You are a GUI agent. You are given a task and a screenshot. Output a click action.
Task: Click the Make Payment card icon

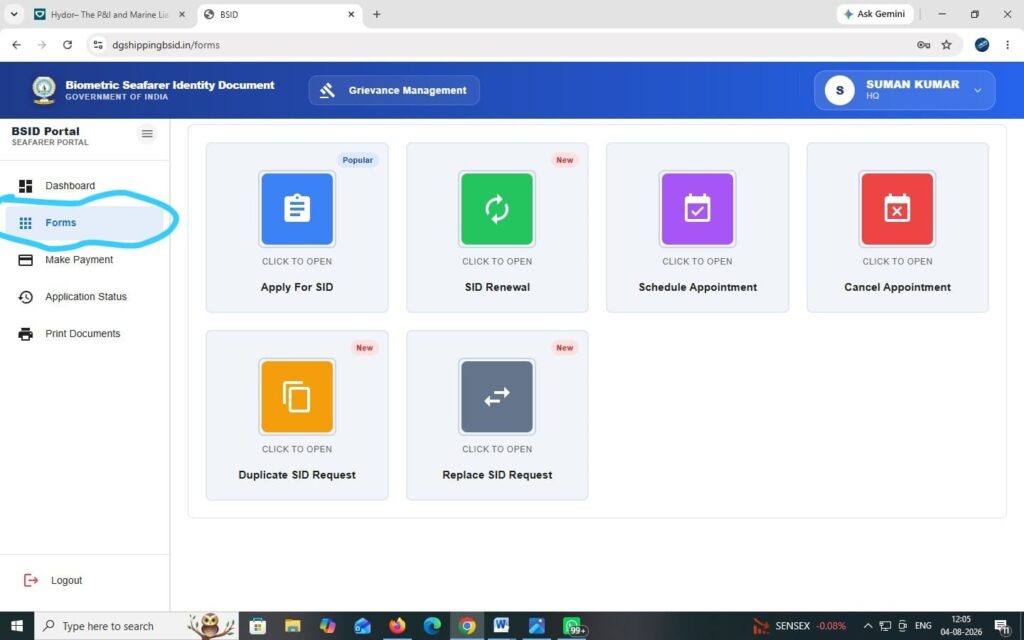pos(25,260)
